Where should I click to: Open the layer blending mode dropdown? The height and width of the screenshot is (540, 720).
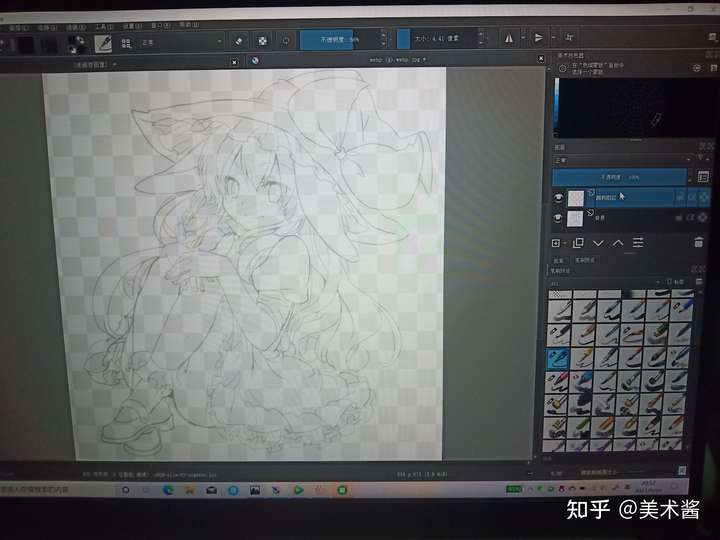click(622, 160)
